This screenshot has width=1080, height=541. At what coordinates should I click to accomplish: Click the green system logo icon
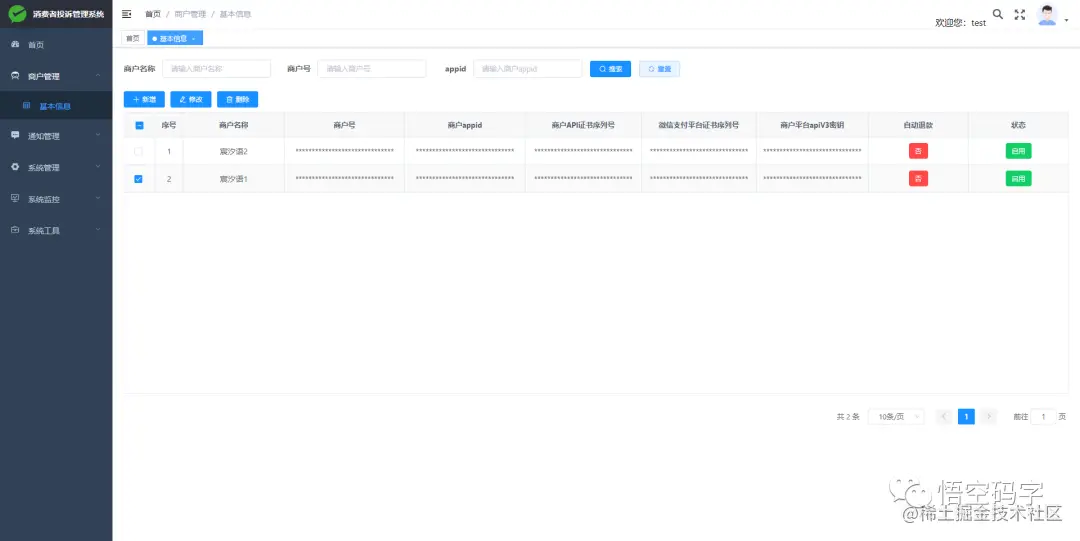point(17,14)
